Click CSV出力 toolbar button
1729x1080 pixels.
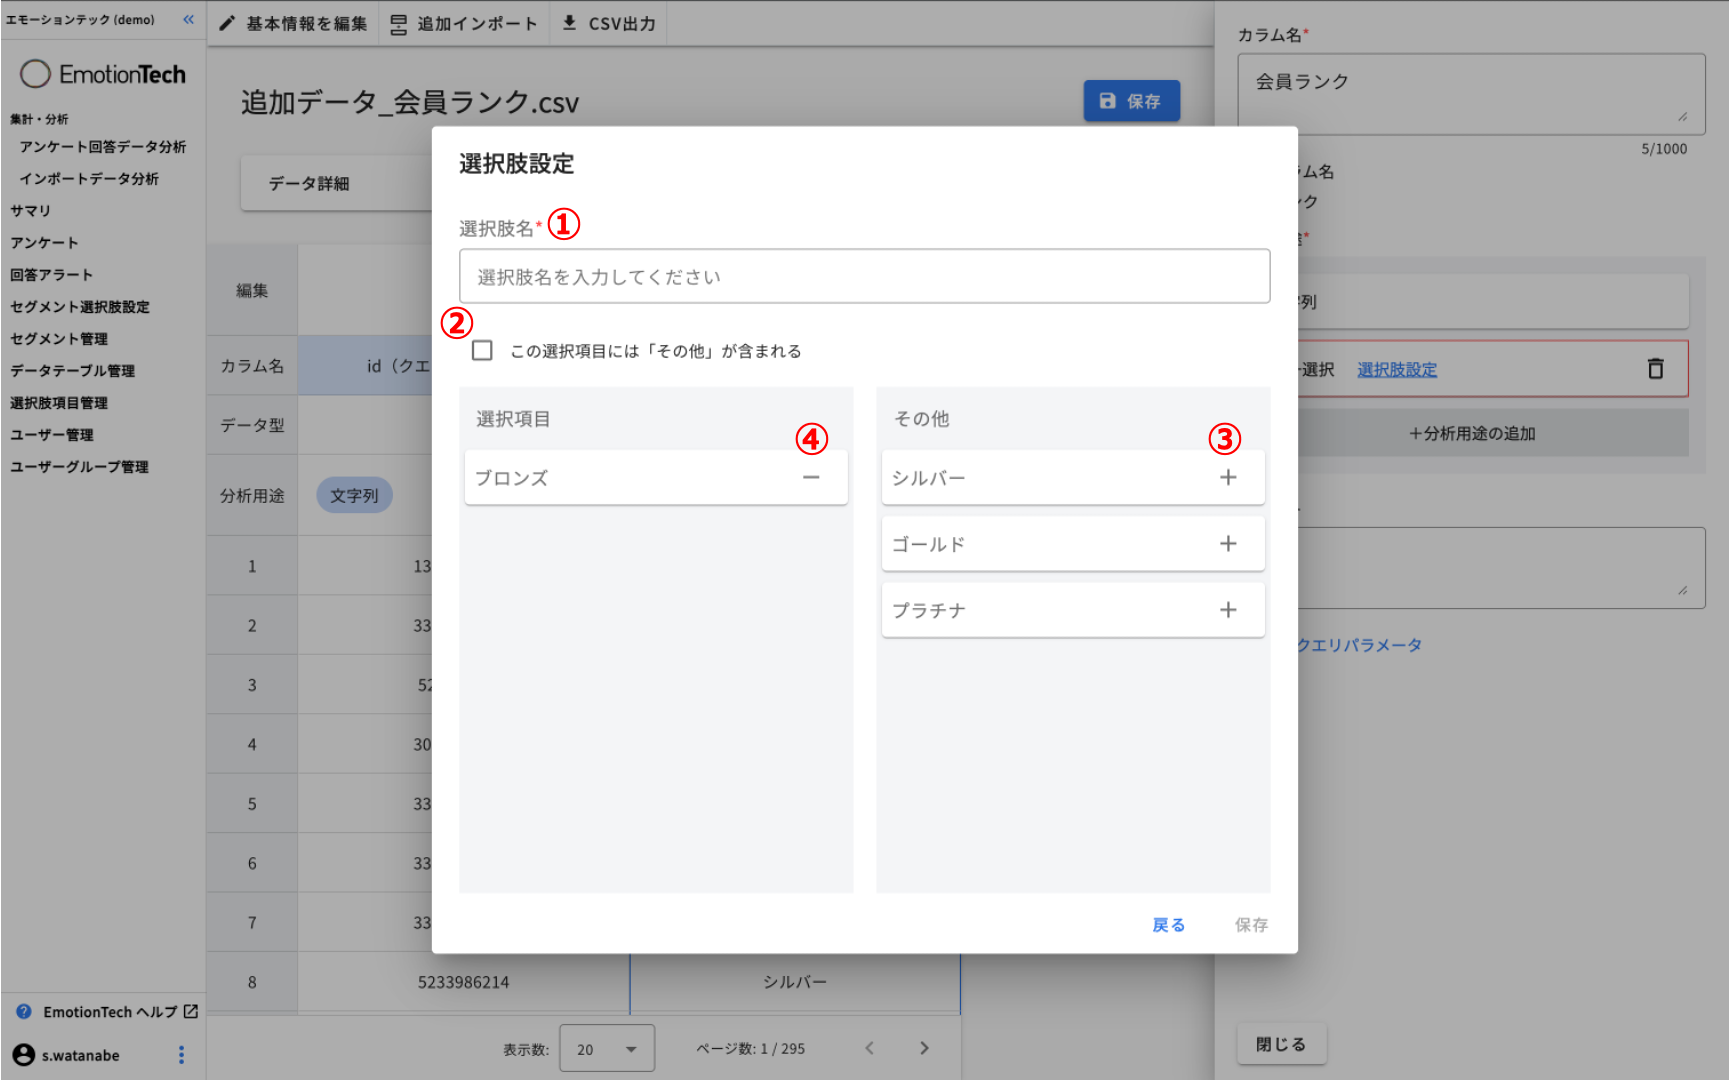(x=609, y=23)
